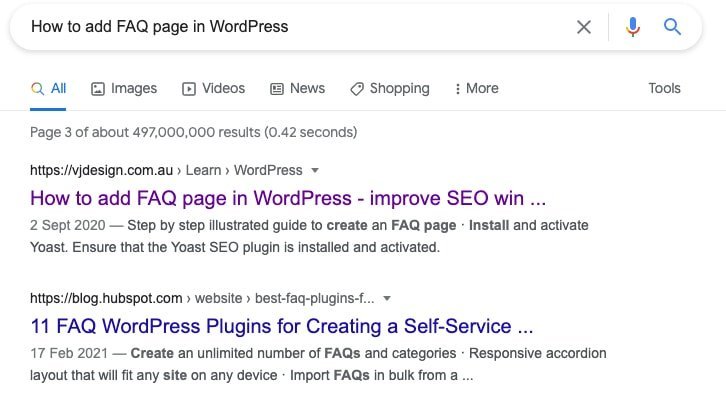Click the Images tab icon

tap(98, 89)
